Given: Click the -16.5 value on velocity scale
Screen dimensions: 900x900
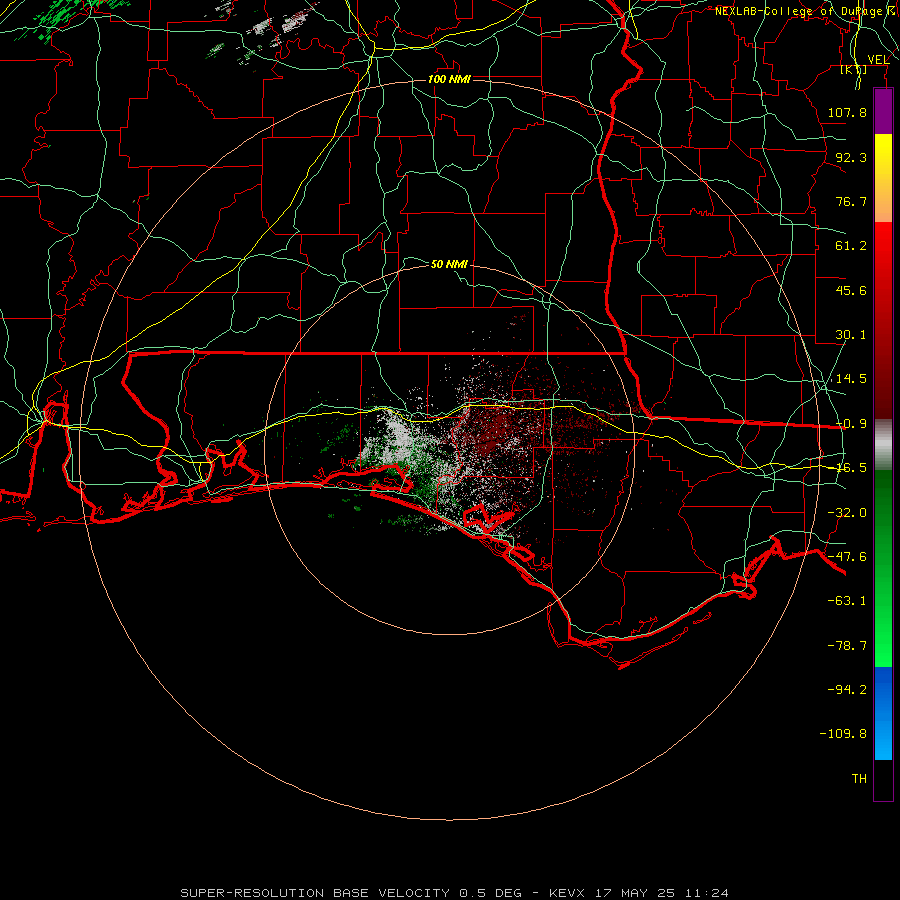Looking at the screenshot, I should [x=851, y=468].
